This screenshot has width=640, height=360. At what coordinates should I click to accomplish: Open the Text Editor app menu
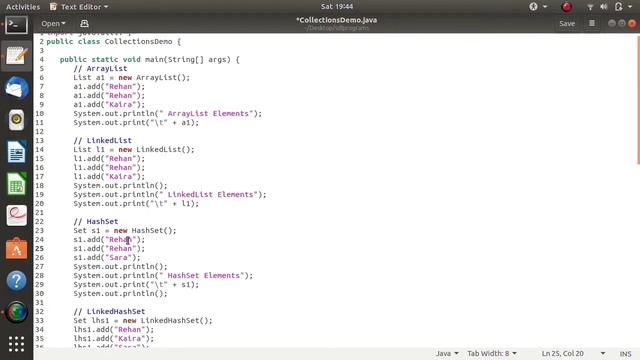coord(79,7)
